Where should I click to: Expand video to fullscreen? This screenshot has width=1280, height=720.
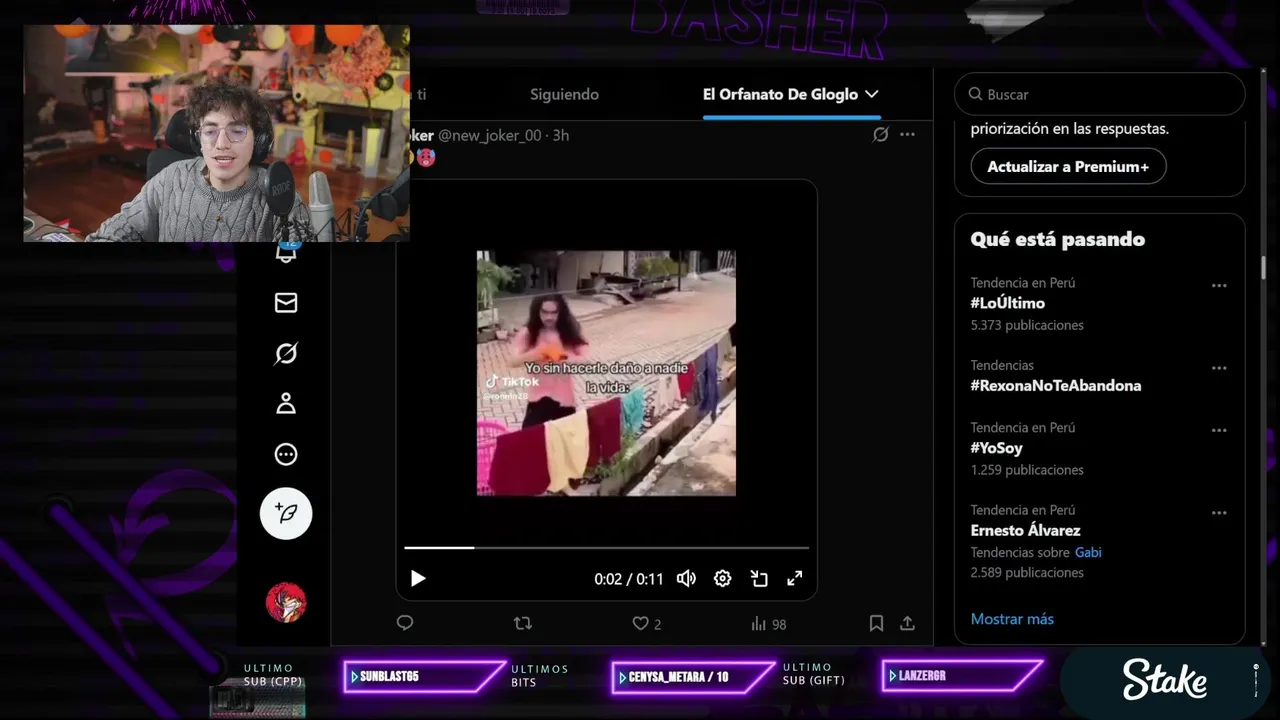[x=795, y=578]
